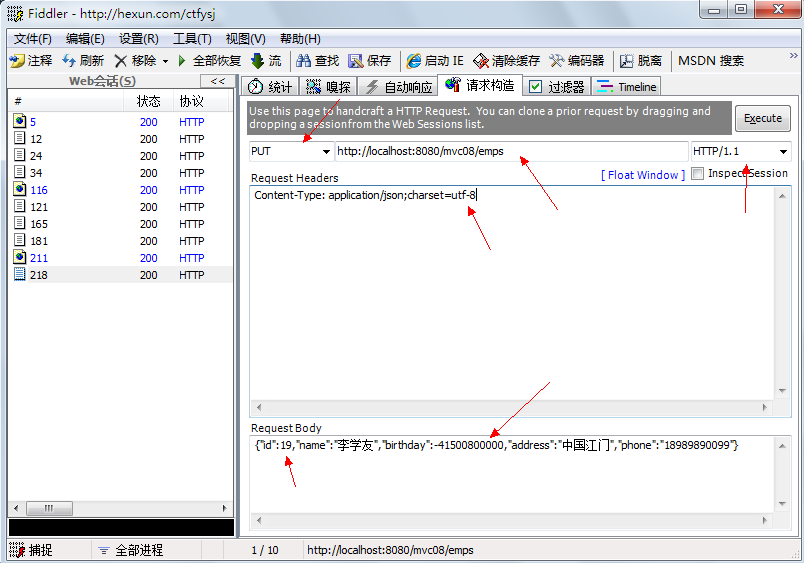Screen dimensions: 804x563
Task: Open the 视图(V) menu
Action: [x=246, y=39]
